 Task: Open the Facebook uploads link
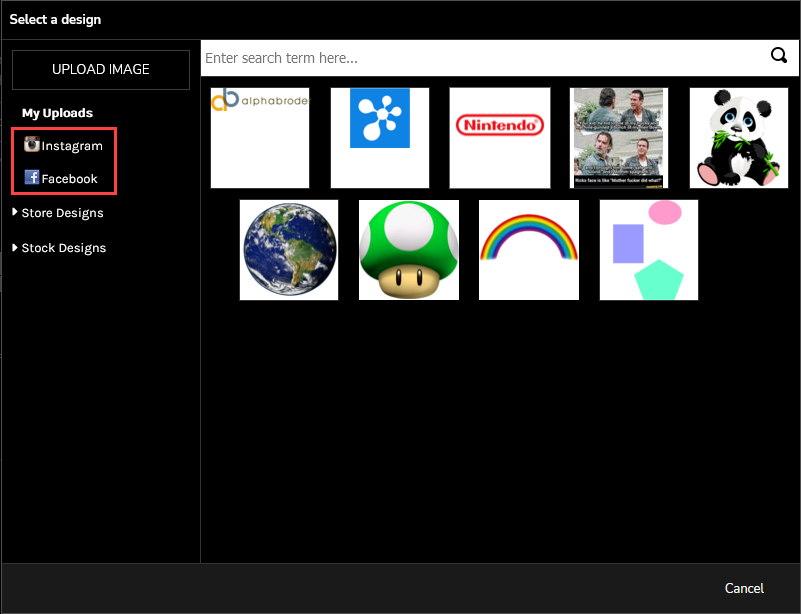69,179
